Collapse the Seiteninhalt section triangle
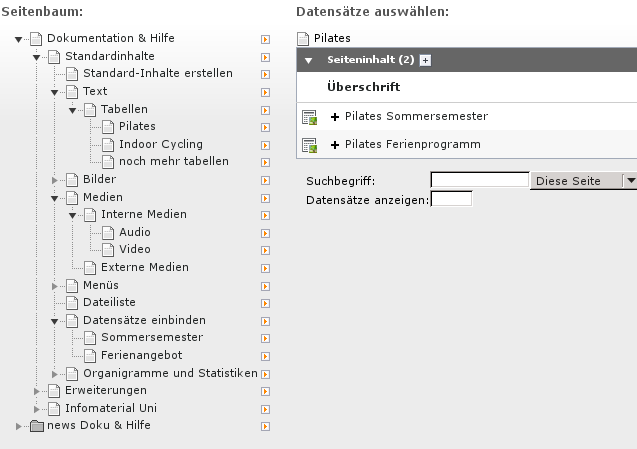 coord(309,61)
